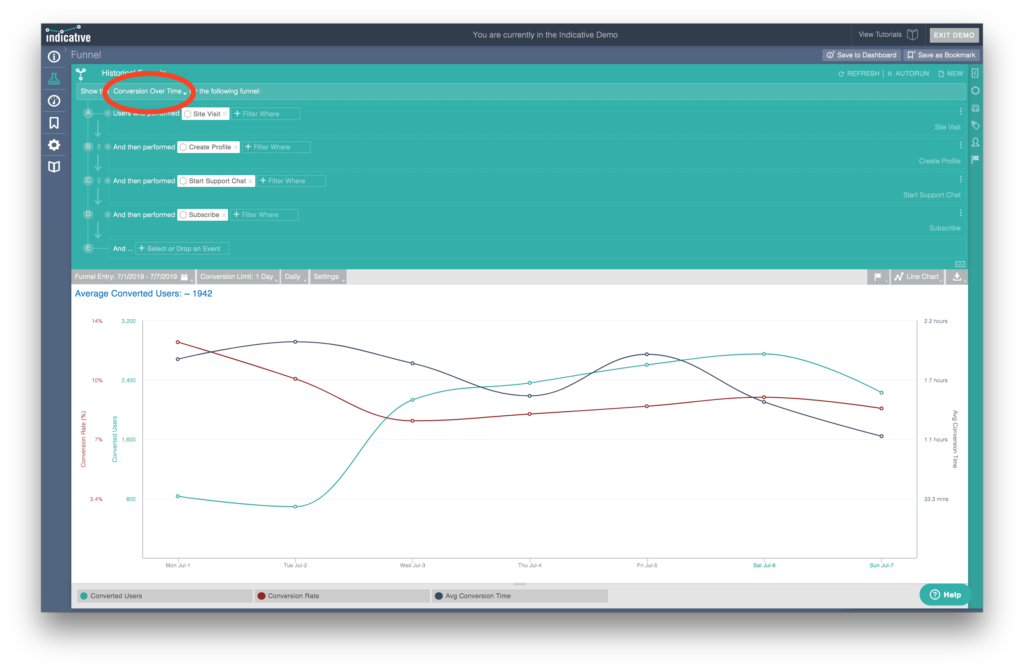
Task: Open the Line Chart type dropdown
Action: tap(918, 277)
